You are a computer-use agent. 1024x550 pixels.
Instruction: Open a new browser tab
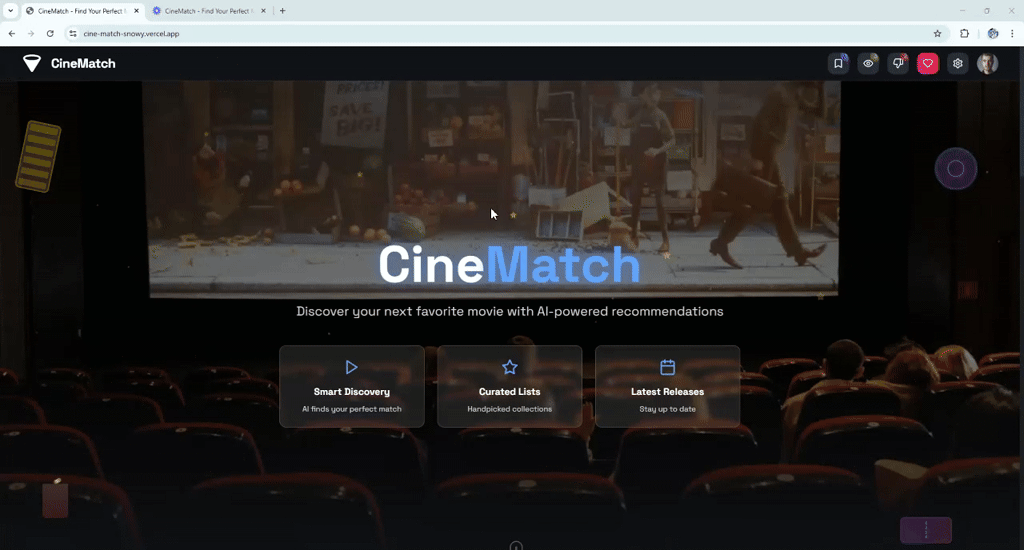[x=282, y=11]
